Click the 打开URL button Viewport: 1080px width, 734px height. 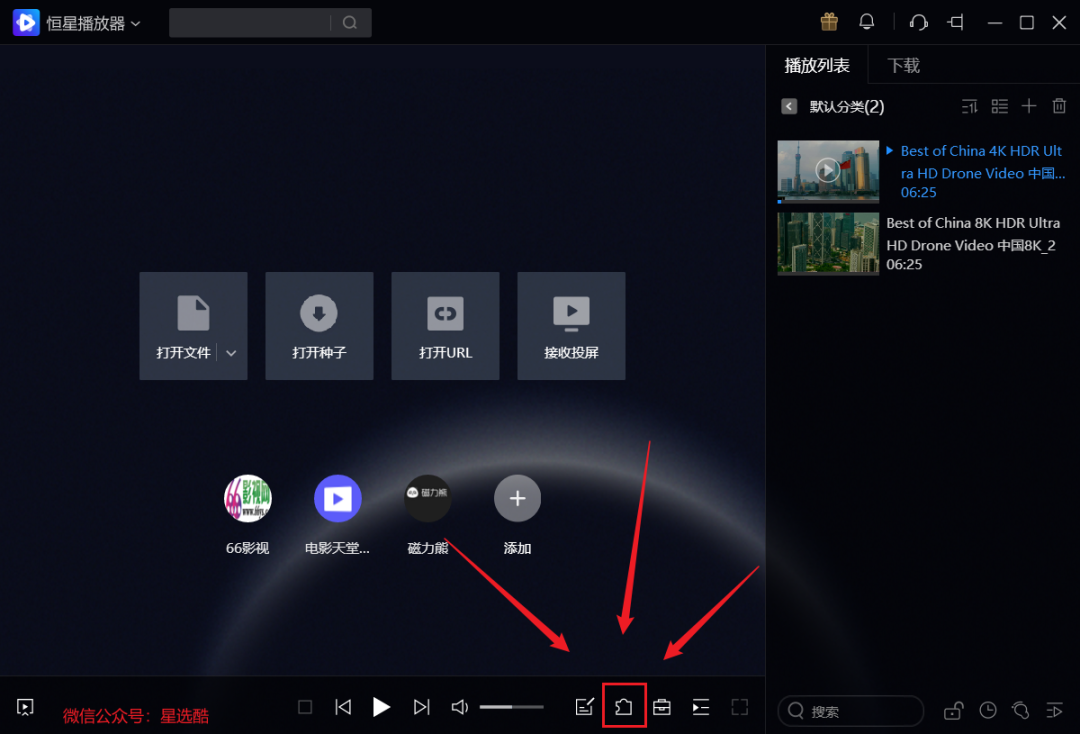click(x=445, y=325)
